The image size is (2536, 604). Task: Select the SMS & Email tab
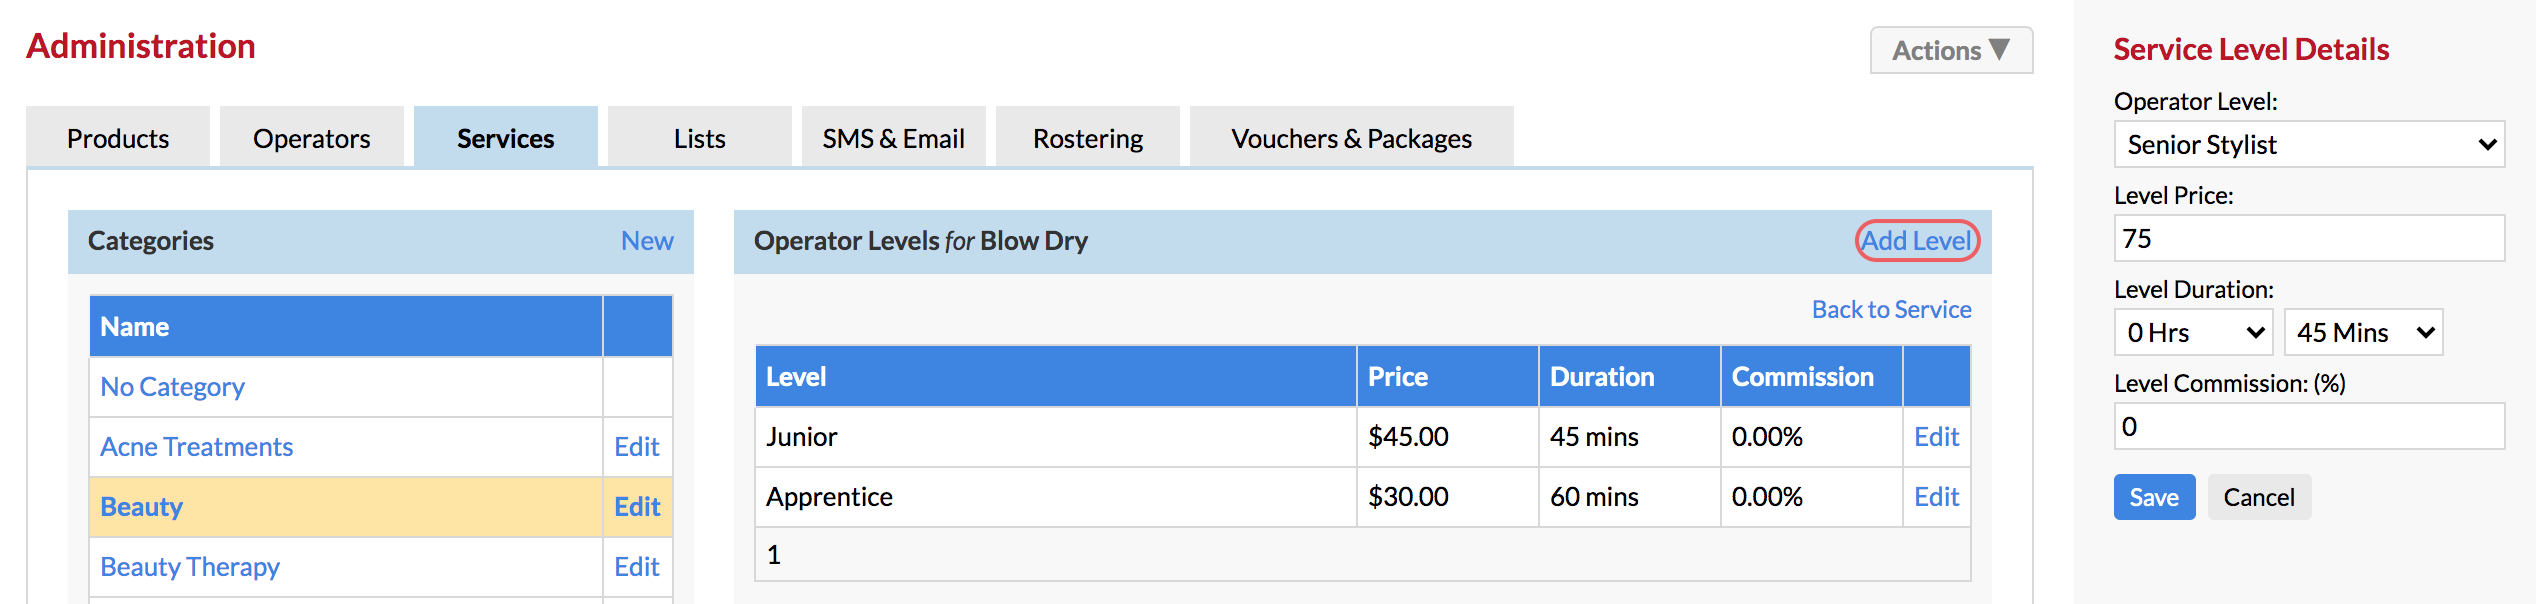tap(894, 138)
